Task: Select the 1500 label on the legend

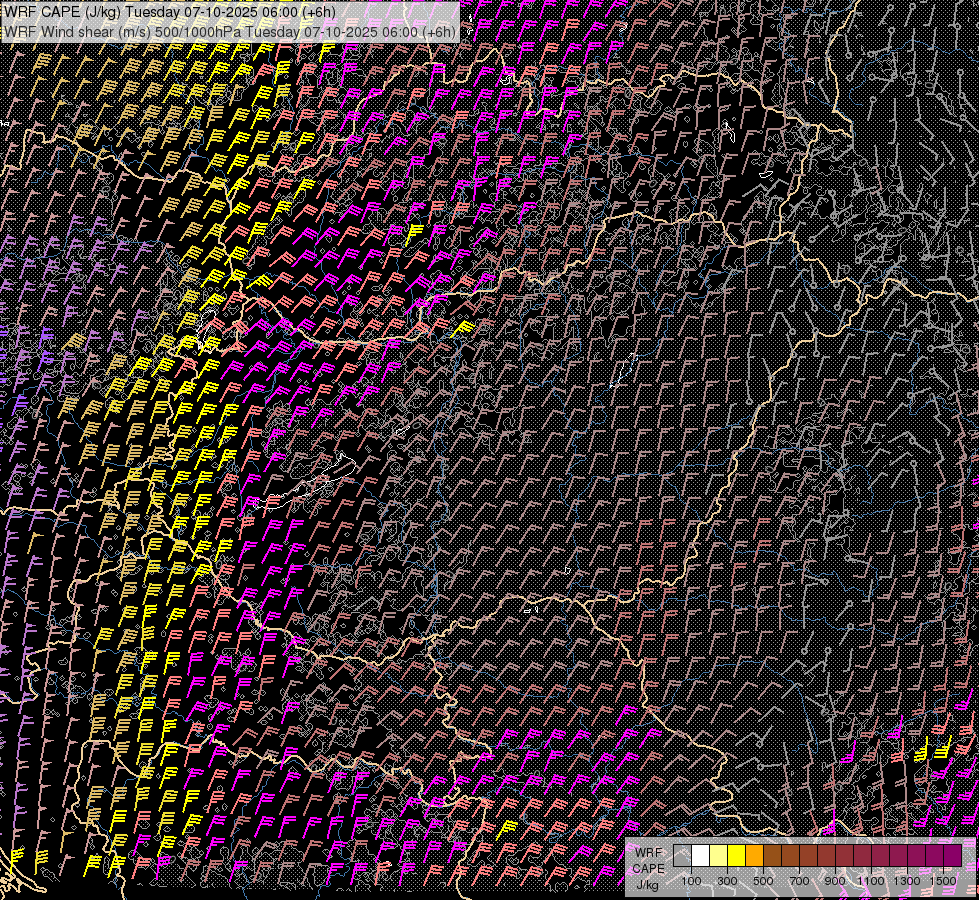Action: point(943,880)
